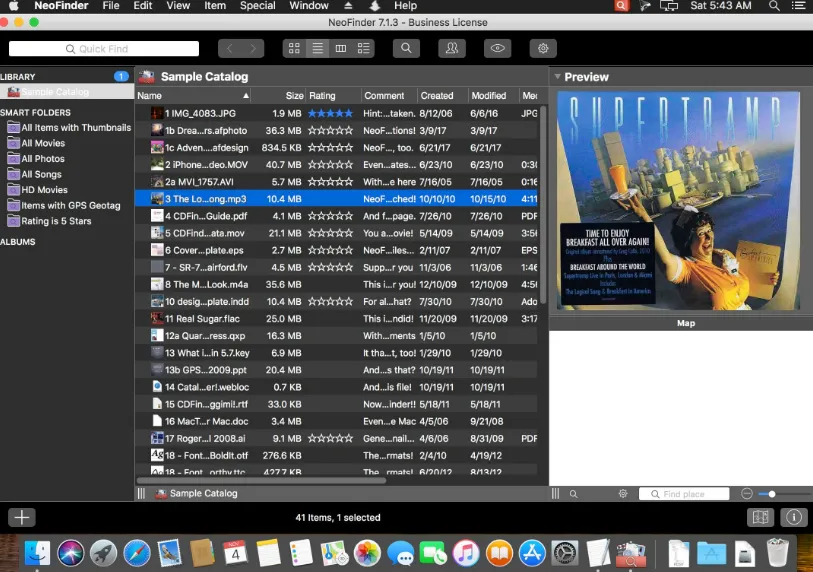Open the gear action menu in toolbar
Screen dimensions: 813x572
click(x=543, y=48)
